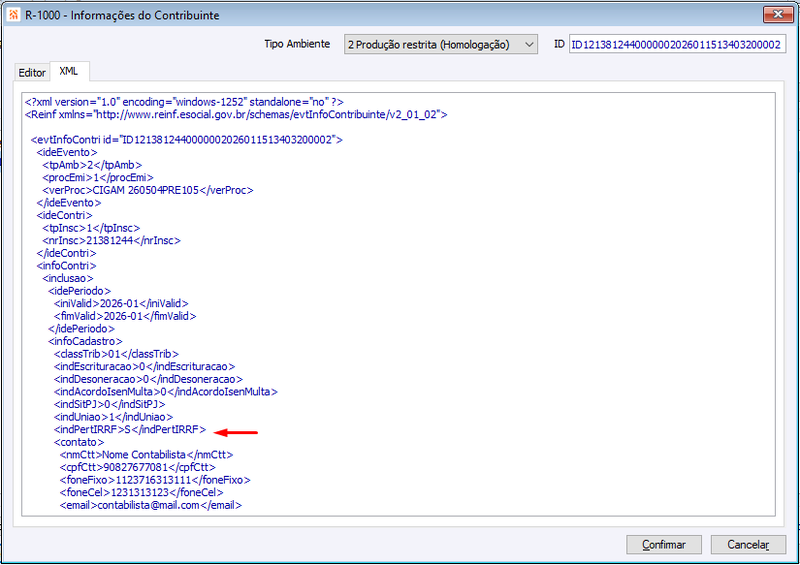Click the CIGAM app icon in title bar

(x=13, y=15)
